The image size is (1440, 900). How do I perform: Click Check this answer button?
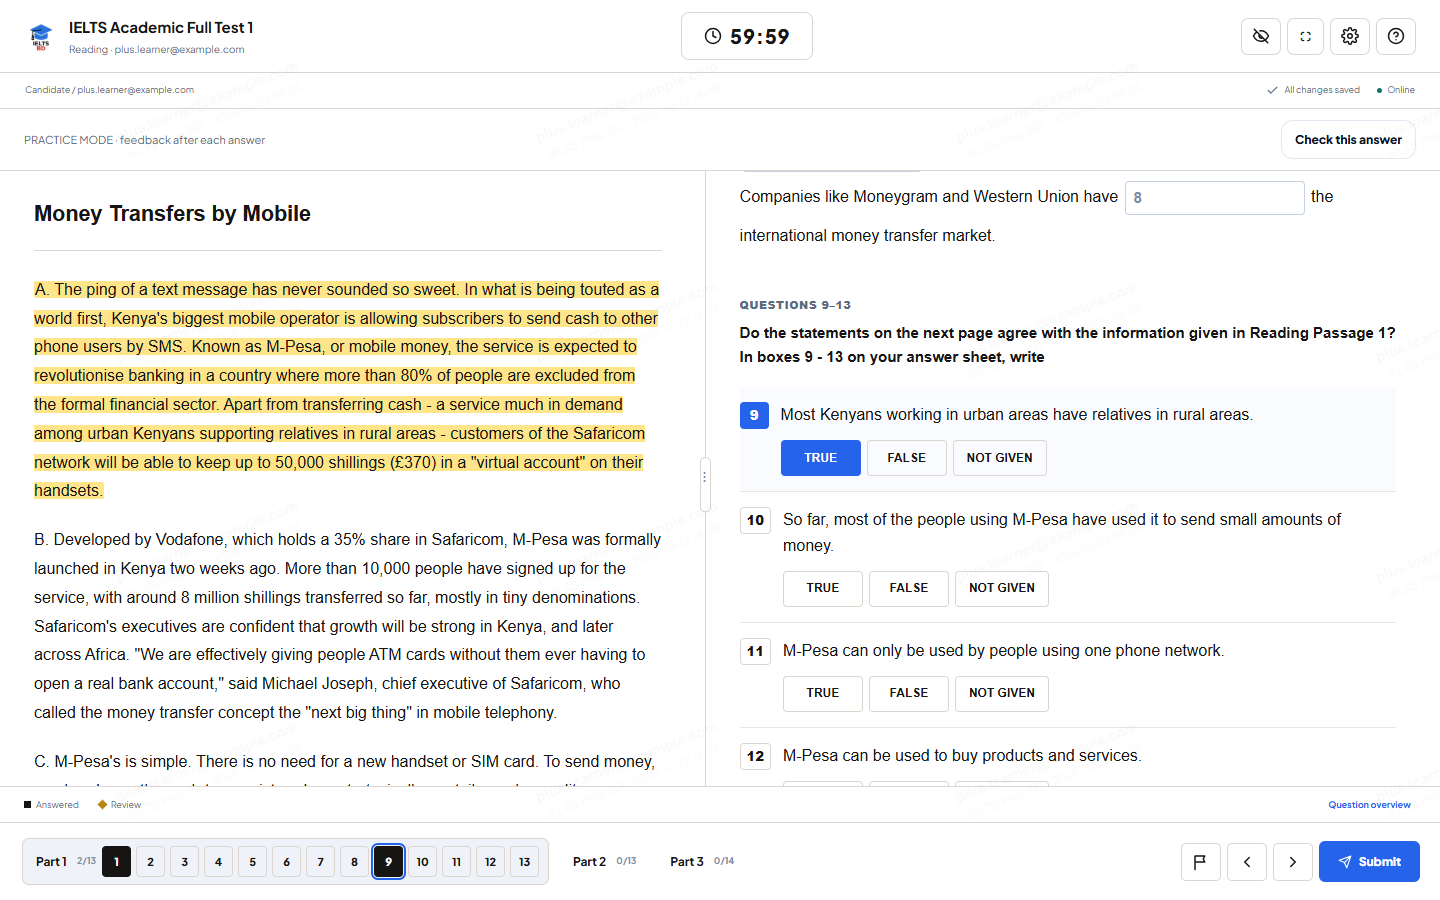1348,140
